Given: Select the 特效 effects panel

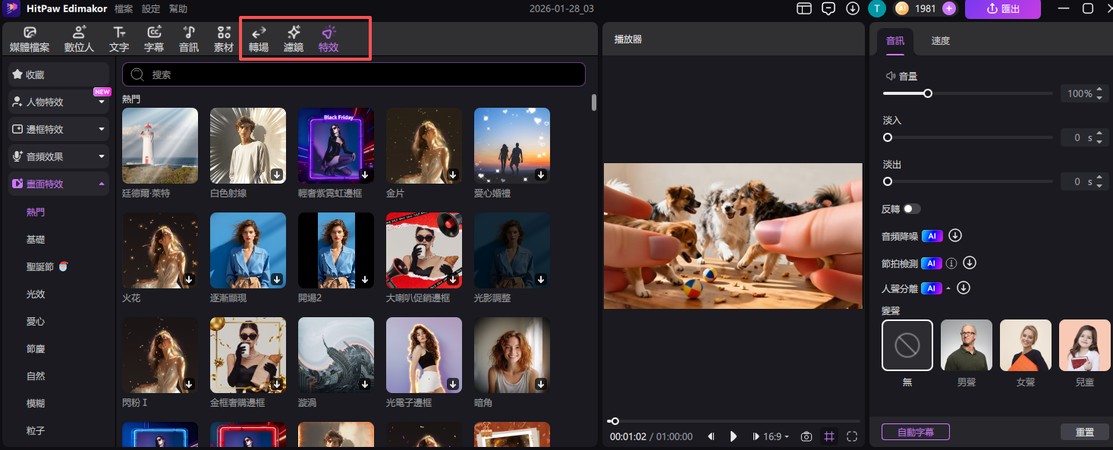Looking at the screenshot, I should coord(328,39).
